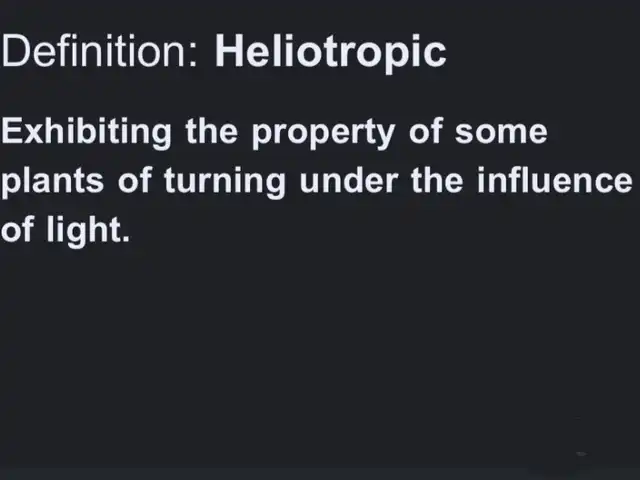
Task: Click the capital "H" of "Heliotropic"
Action: (x=229, y=50)
